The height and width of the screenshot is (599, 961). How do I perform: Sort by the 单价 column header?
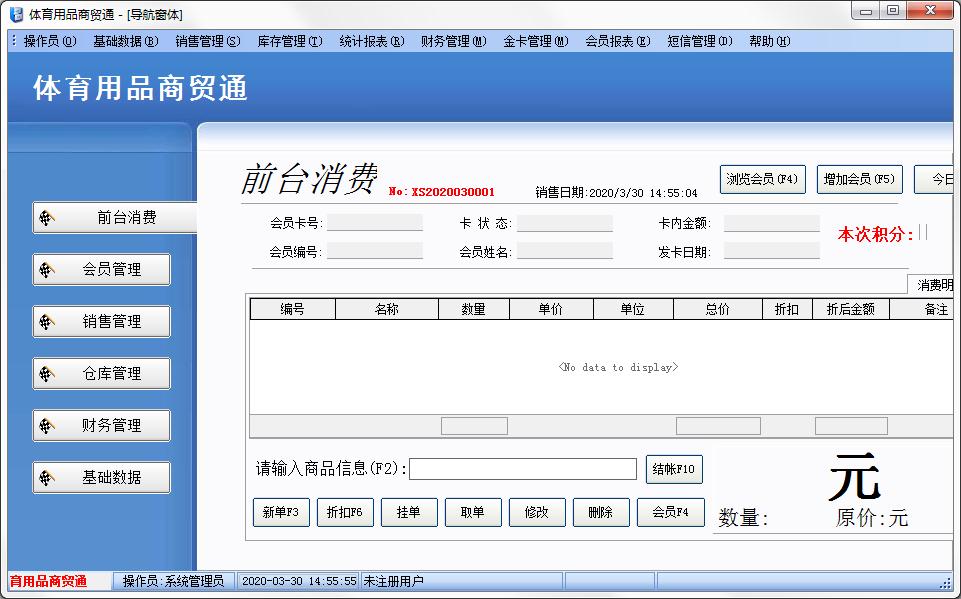(551, 310)
